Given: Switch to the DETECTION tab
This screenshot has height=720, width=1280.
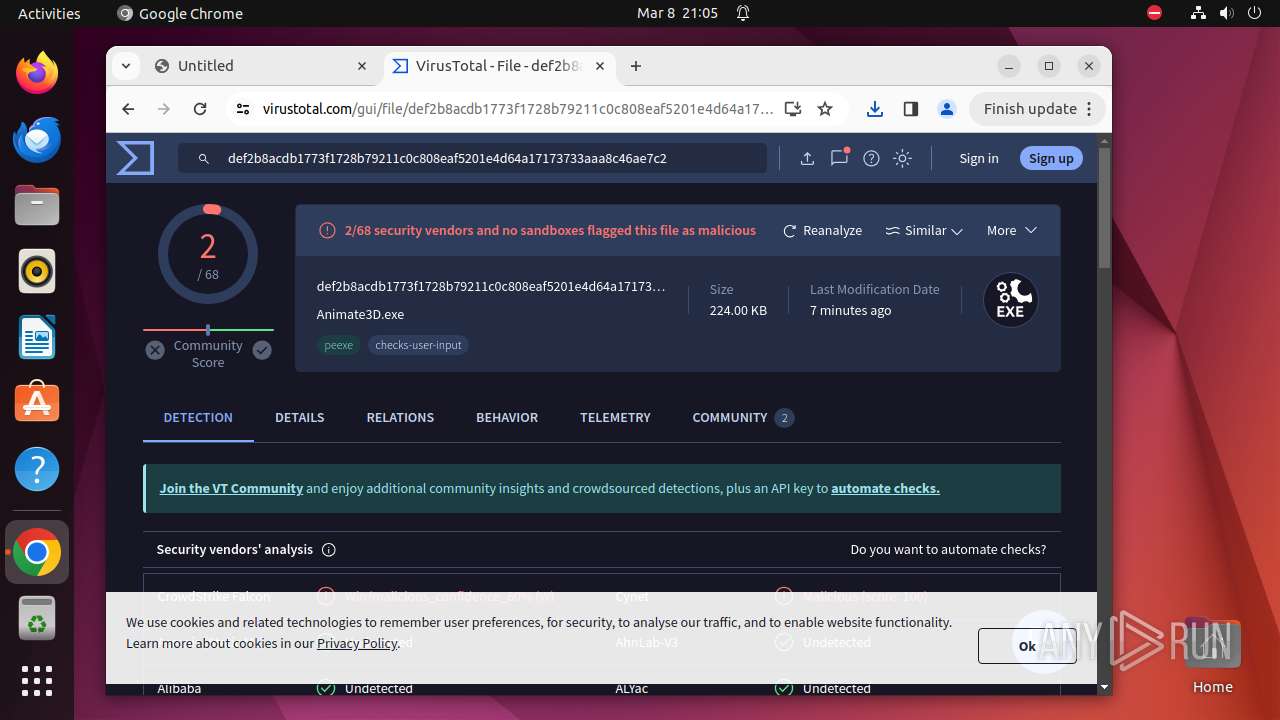Looking at the screenshot, I should click(198, 417).
